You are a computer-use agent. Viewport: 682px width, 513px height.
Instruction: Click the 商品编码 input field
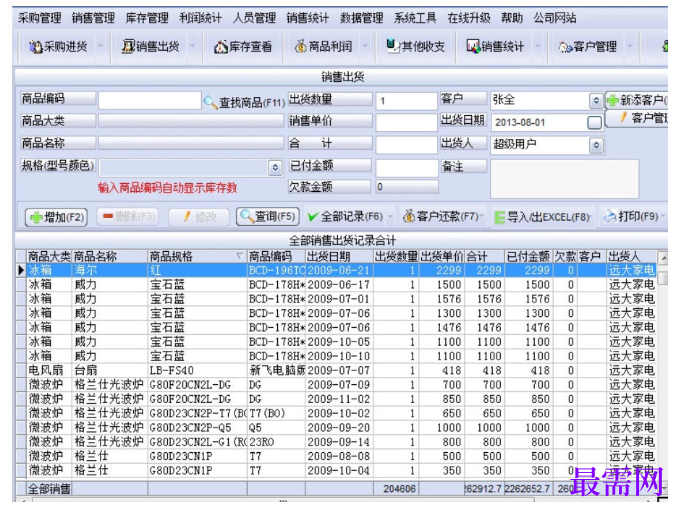point(150,101)
